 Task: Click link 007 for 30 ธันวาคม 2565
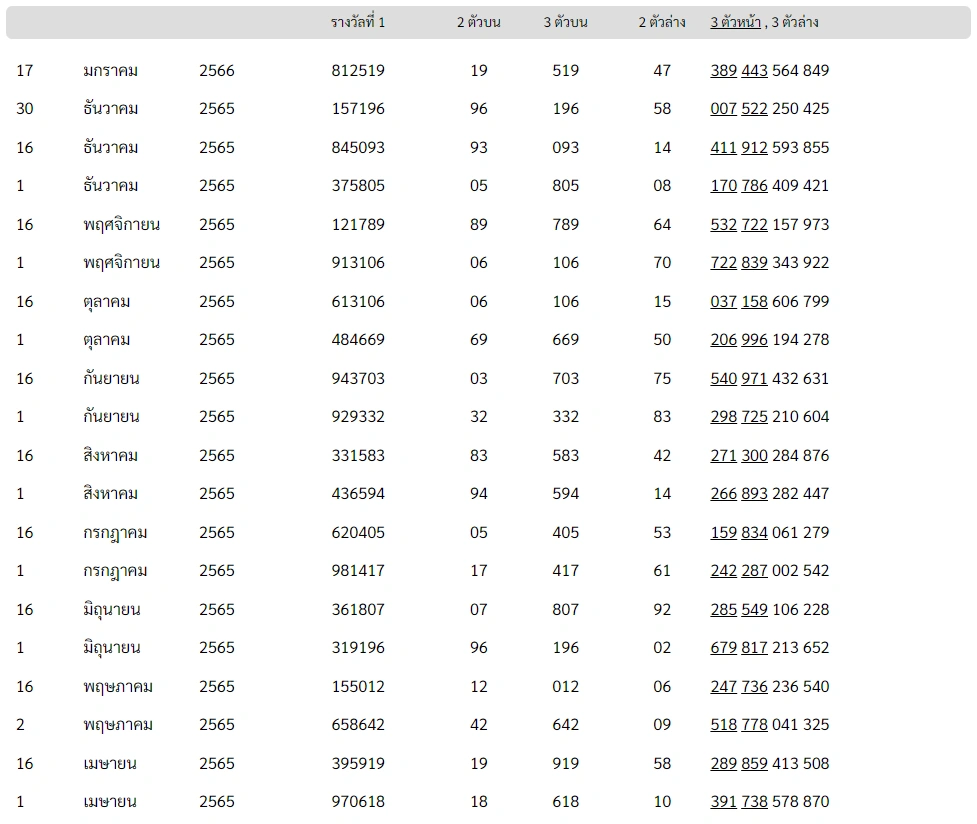pos(723,108)
